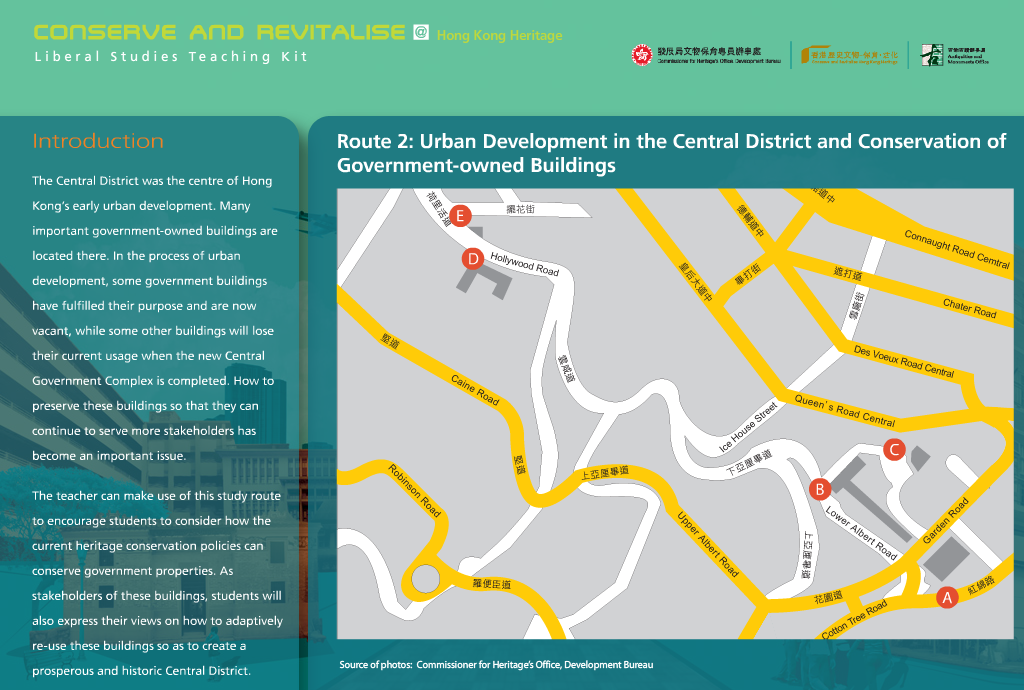This screenshot has height=690, width=1024.
Task: Click red marker C on the map
Action: coord(894,450)
